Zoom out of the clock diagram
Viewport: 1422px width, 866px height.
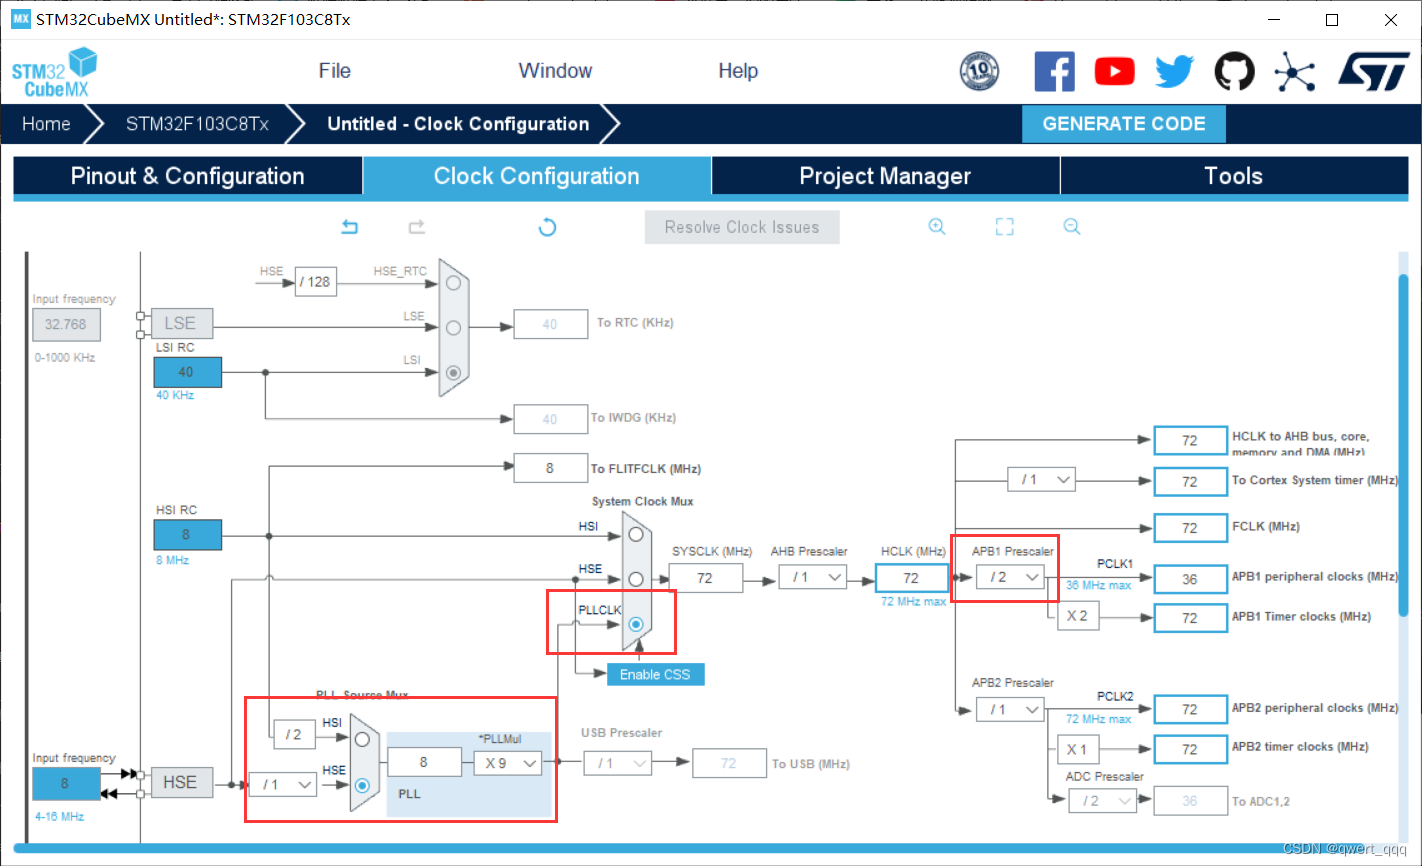pyautogui.click(x=1072, y=227)
